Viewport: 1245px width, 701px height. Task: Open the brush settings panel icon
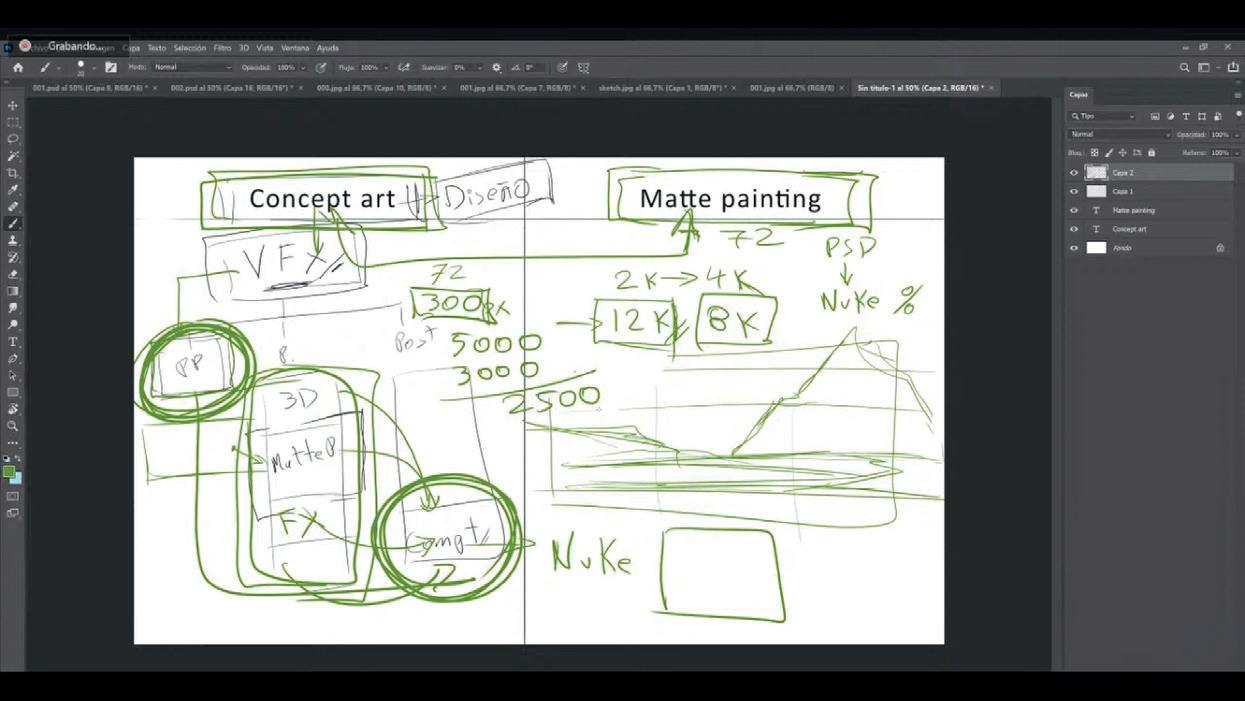pos(111,68)
